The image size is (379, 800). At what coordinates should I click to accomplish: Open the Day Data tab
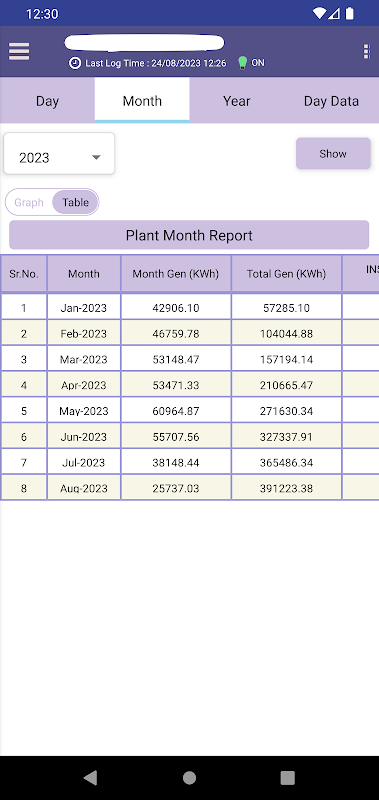332,101
